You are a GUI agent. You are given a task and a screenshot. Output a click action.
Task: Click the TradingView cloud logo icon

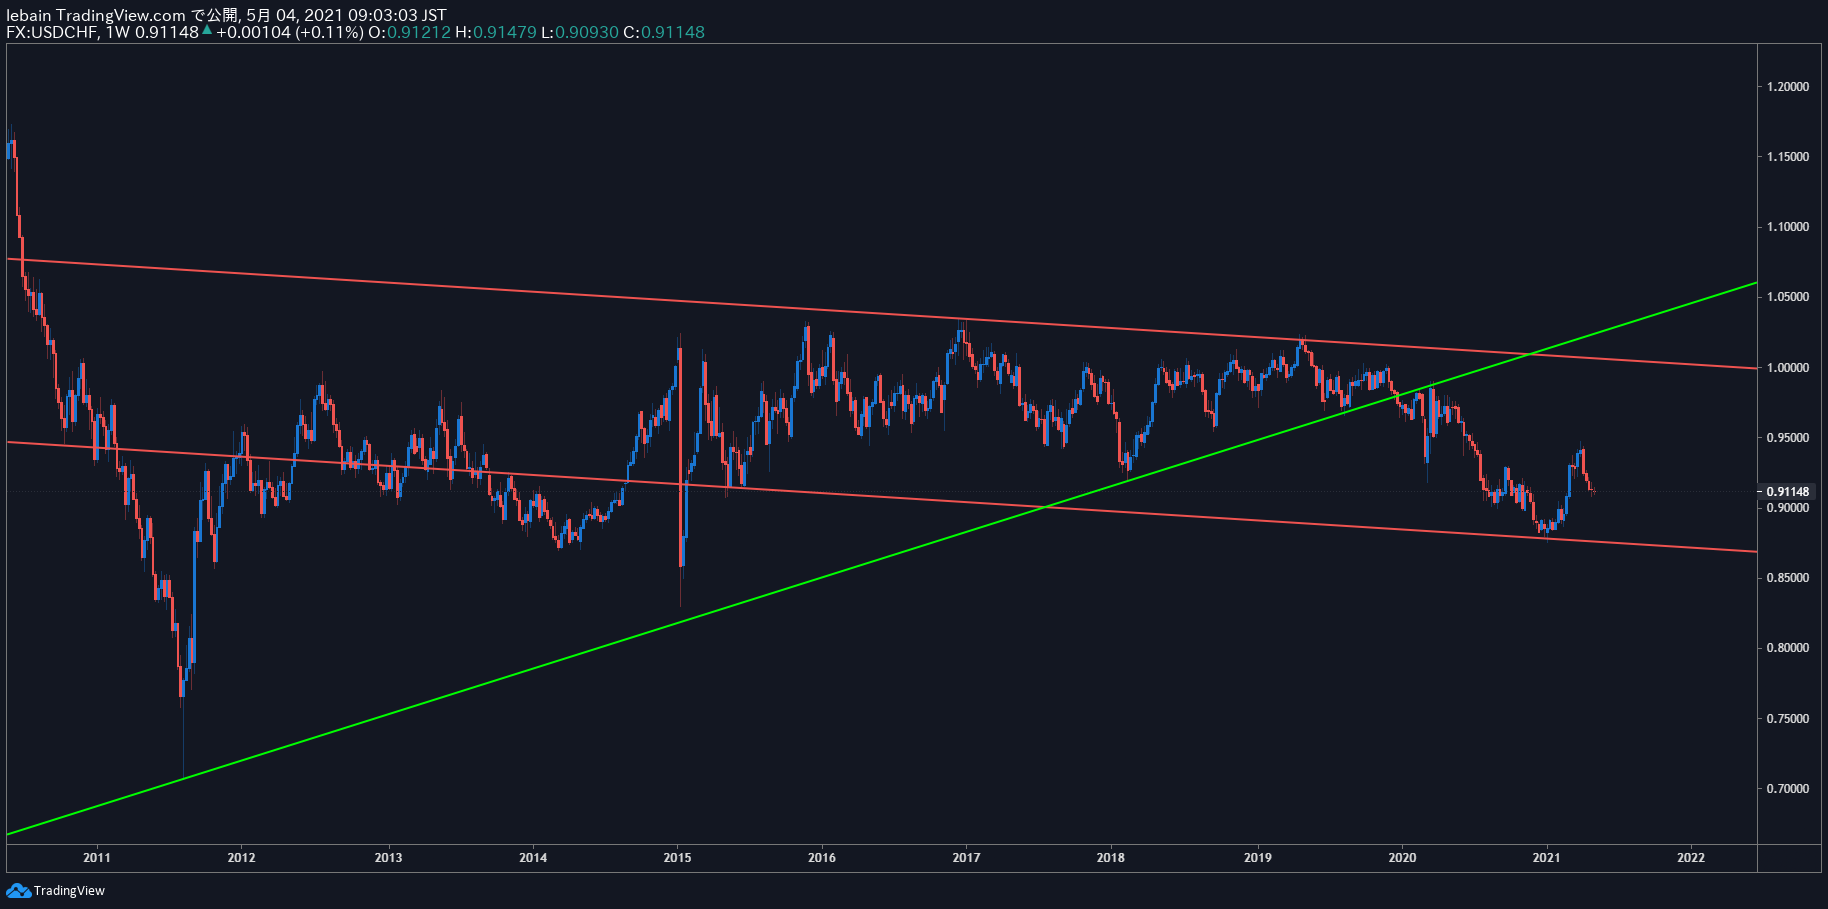pyautogui.click(x=18, y=890)
